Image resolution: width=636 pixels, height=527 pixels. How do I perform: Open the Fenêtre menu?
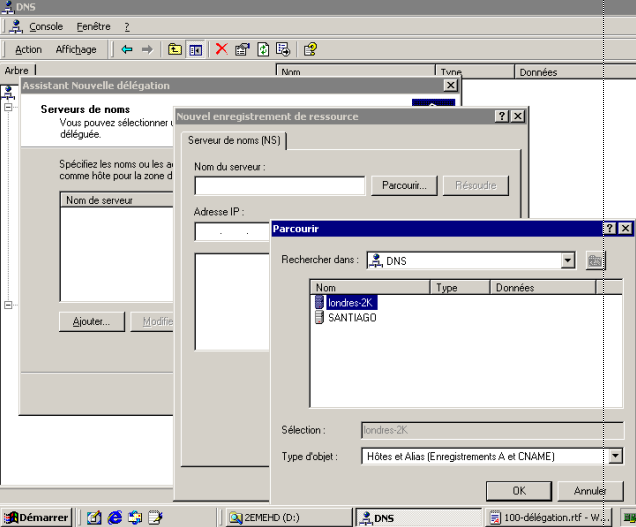(94, 26)
